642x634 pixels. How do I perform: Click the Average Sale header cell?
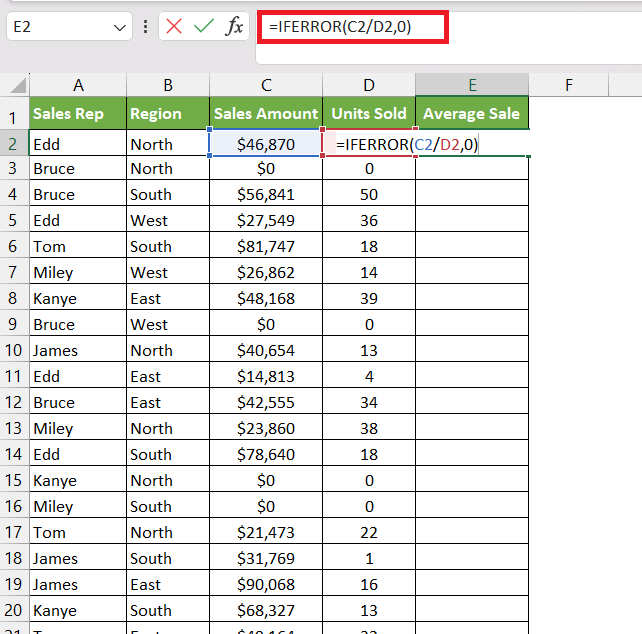[471, 114]
